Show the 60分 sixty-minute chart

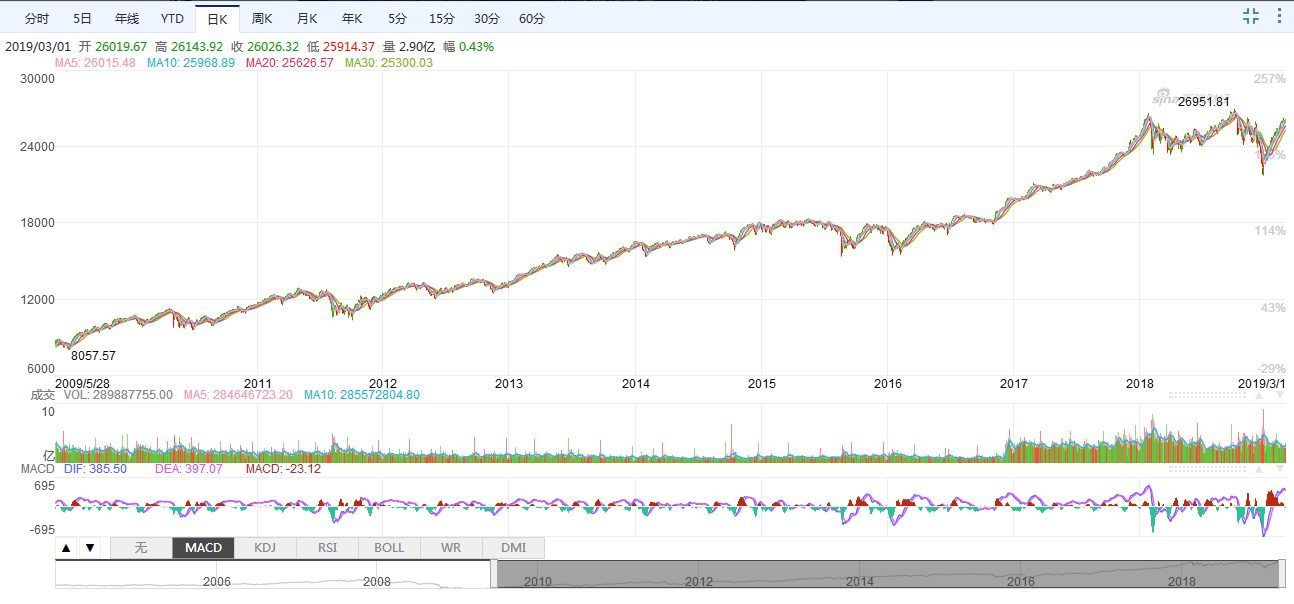click(532, 19)
